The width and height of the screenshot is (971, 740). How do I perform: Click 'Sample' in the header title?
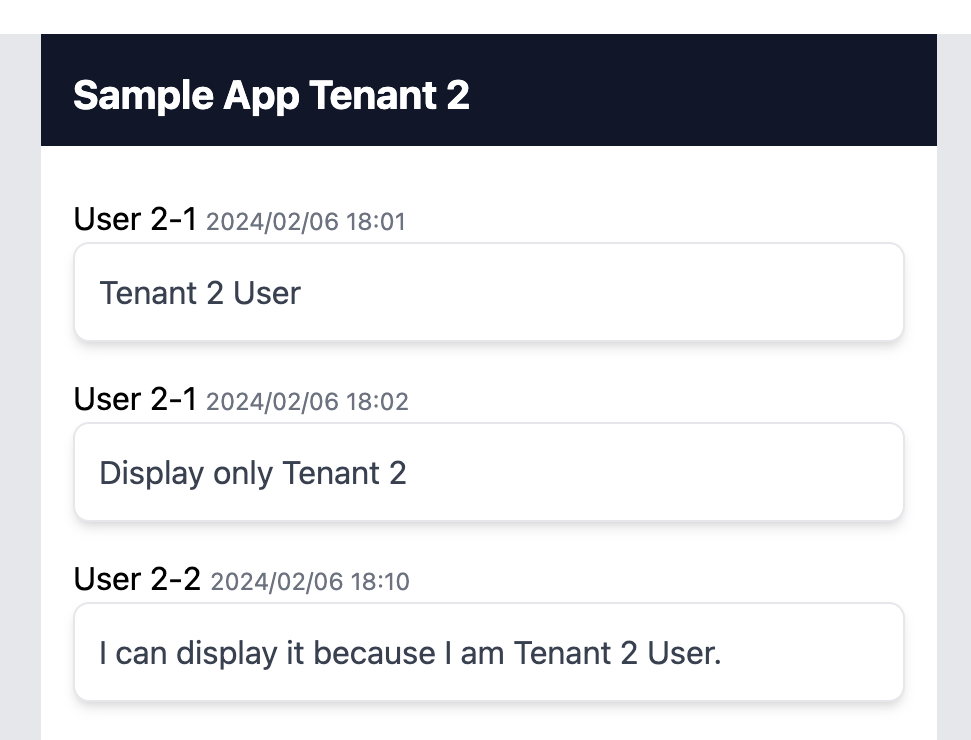tap(144, 97)
